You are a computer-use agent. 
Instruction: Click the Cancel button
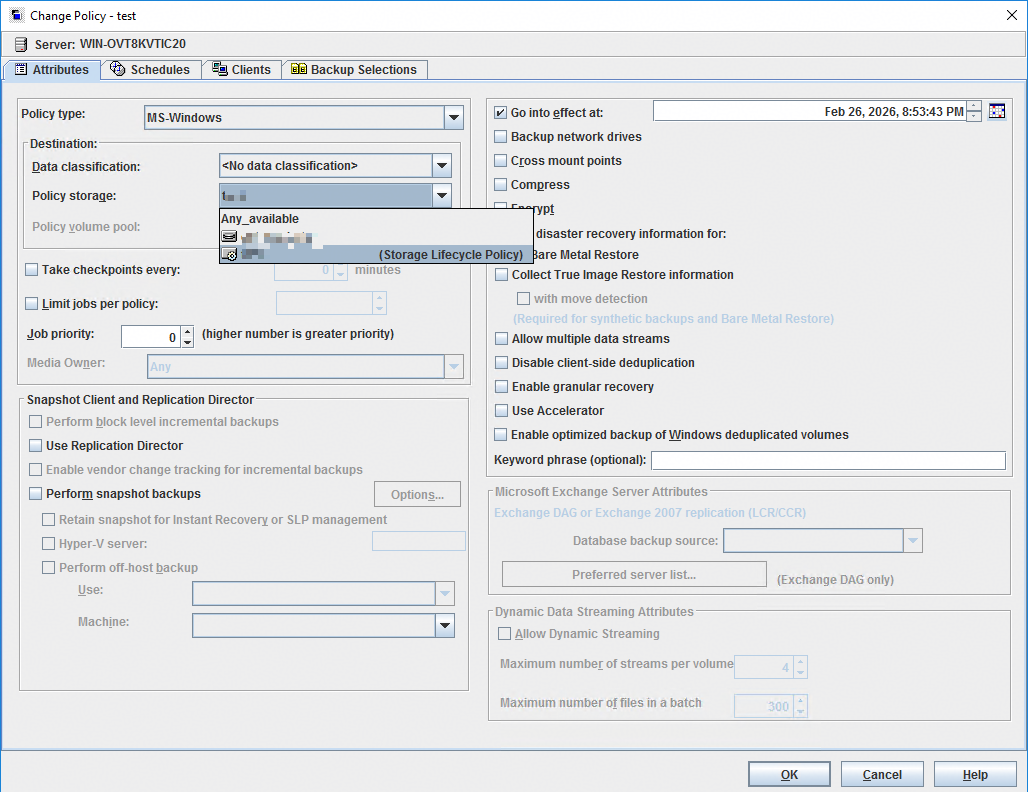881,774
